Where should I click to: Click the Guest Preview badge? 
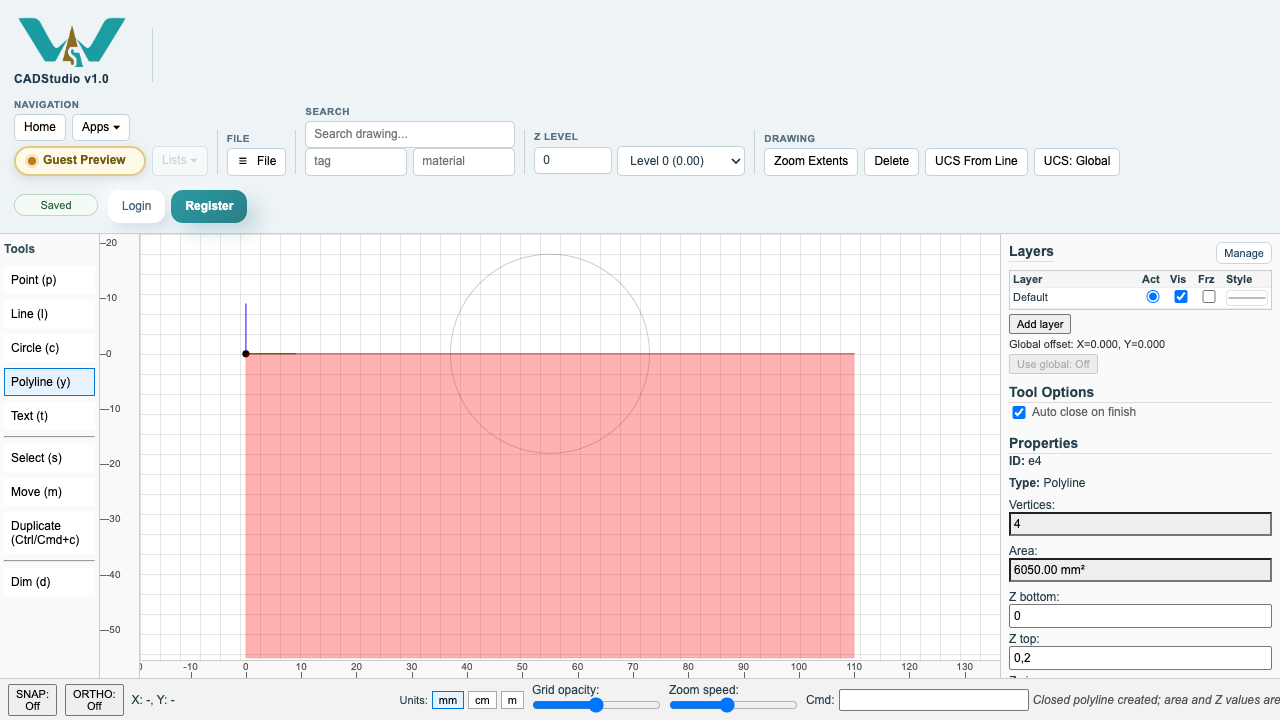coord(80,160)
